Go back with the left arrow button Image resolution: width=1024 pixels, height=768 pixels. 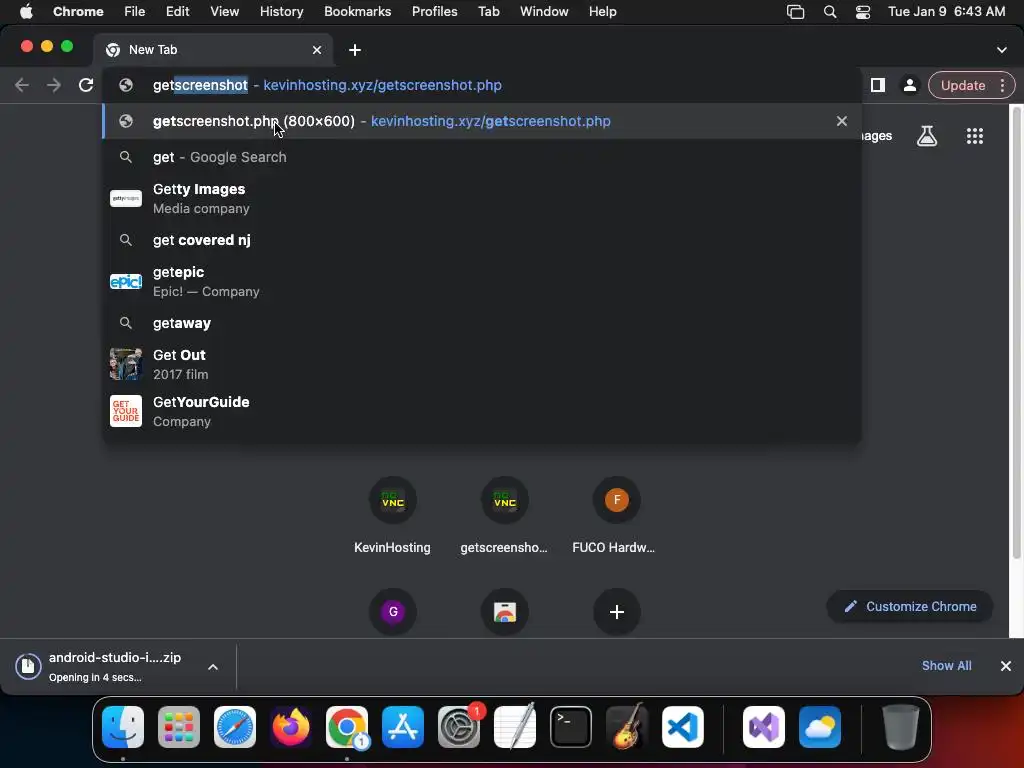22,85
